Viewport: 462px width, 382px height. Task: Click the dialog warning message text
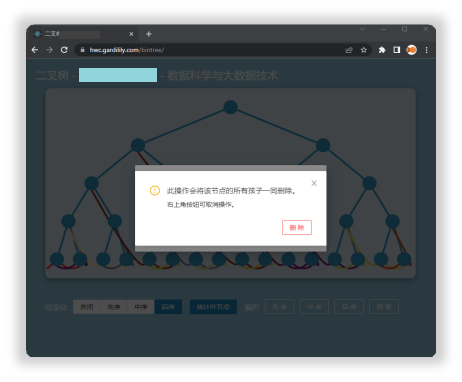coord(232,191)
